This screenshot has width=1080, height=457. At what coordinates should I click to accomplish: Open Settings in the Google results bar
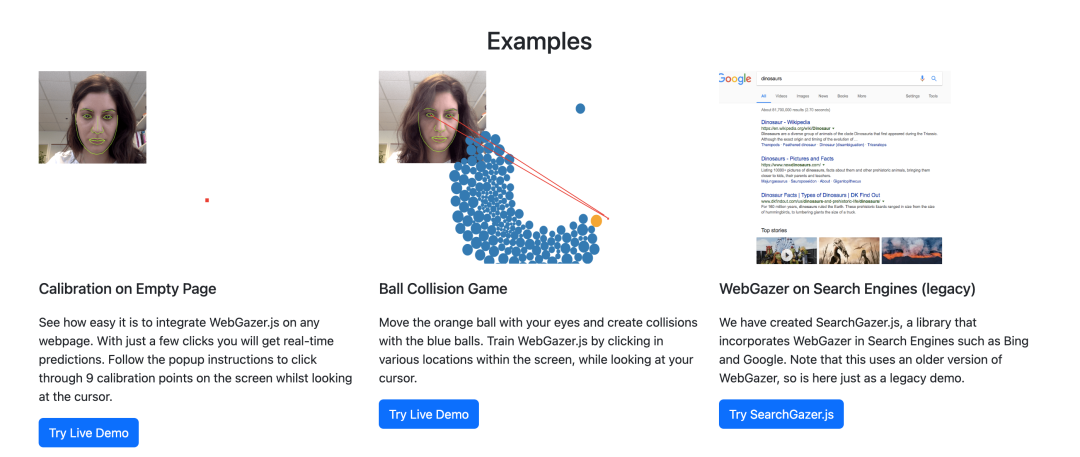tap(912, 96)
